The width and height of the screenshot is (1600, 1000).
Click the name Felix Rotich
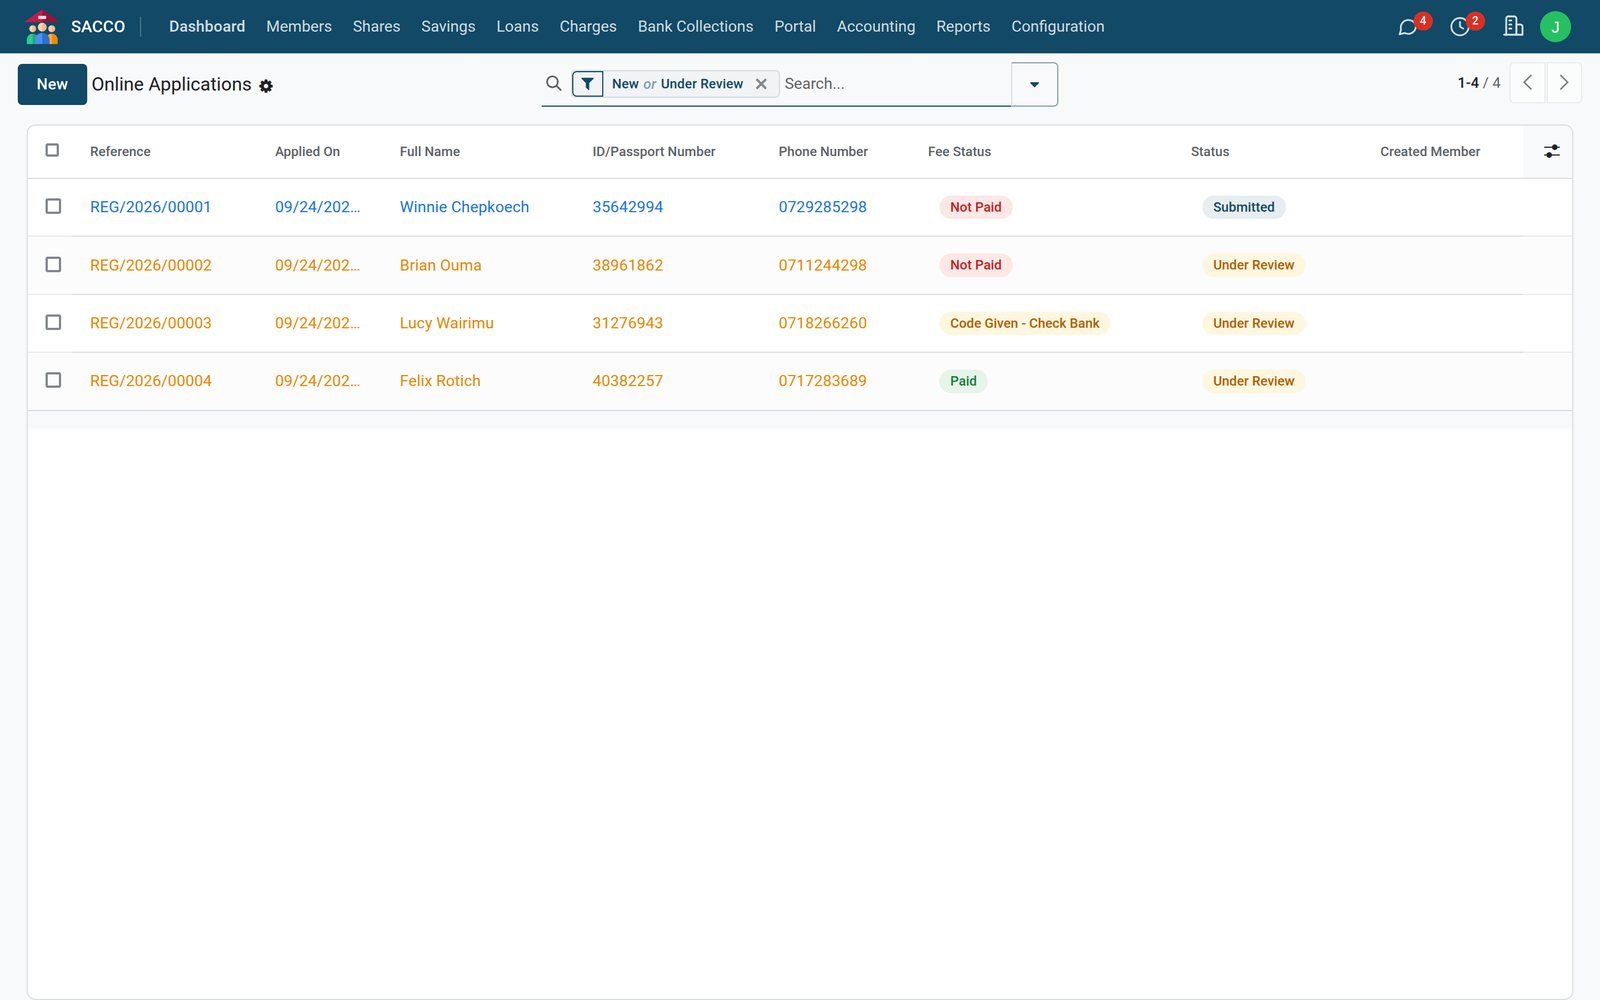(x=440, y=381)
